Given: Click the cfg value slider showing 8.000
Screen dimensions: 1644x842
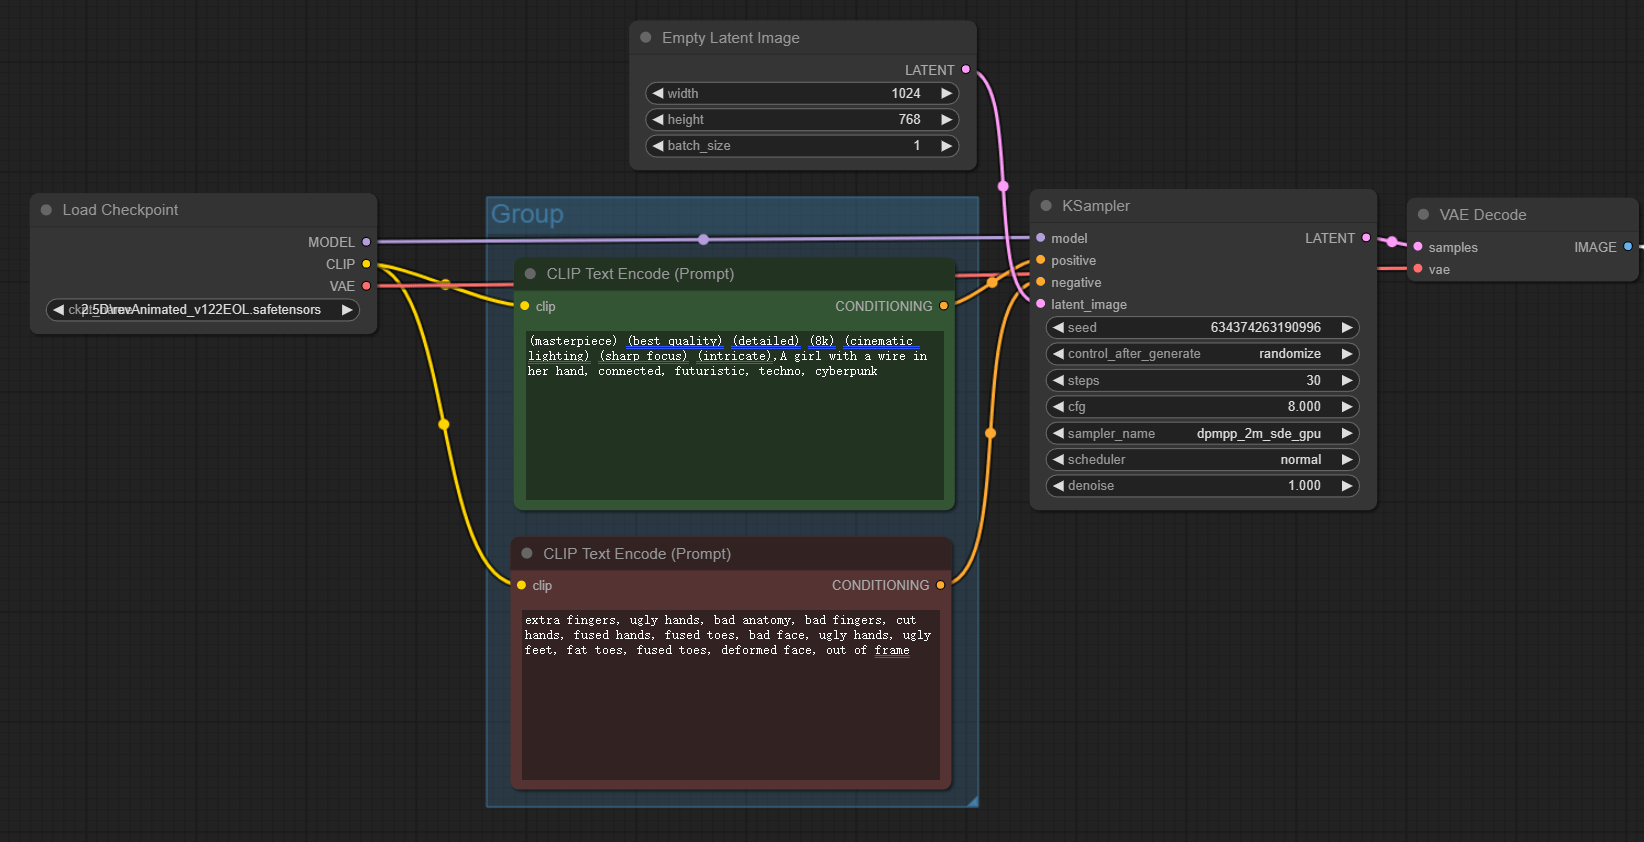Looking at the screenshot, I should 1203,407.
